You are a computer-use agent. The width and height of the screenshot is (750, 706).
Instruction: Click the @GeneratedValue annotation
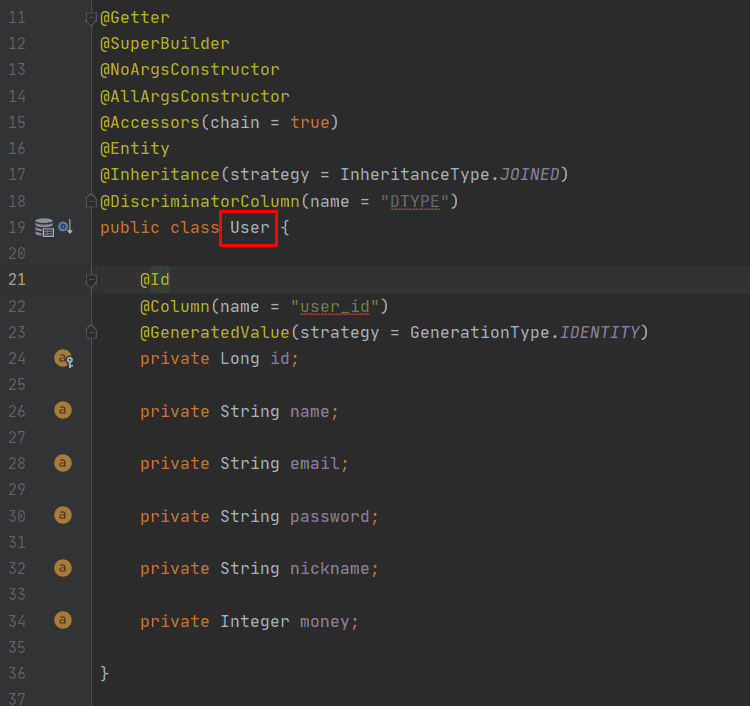coord(215,332)
